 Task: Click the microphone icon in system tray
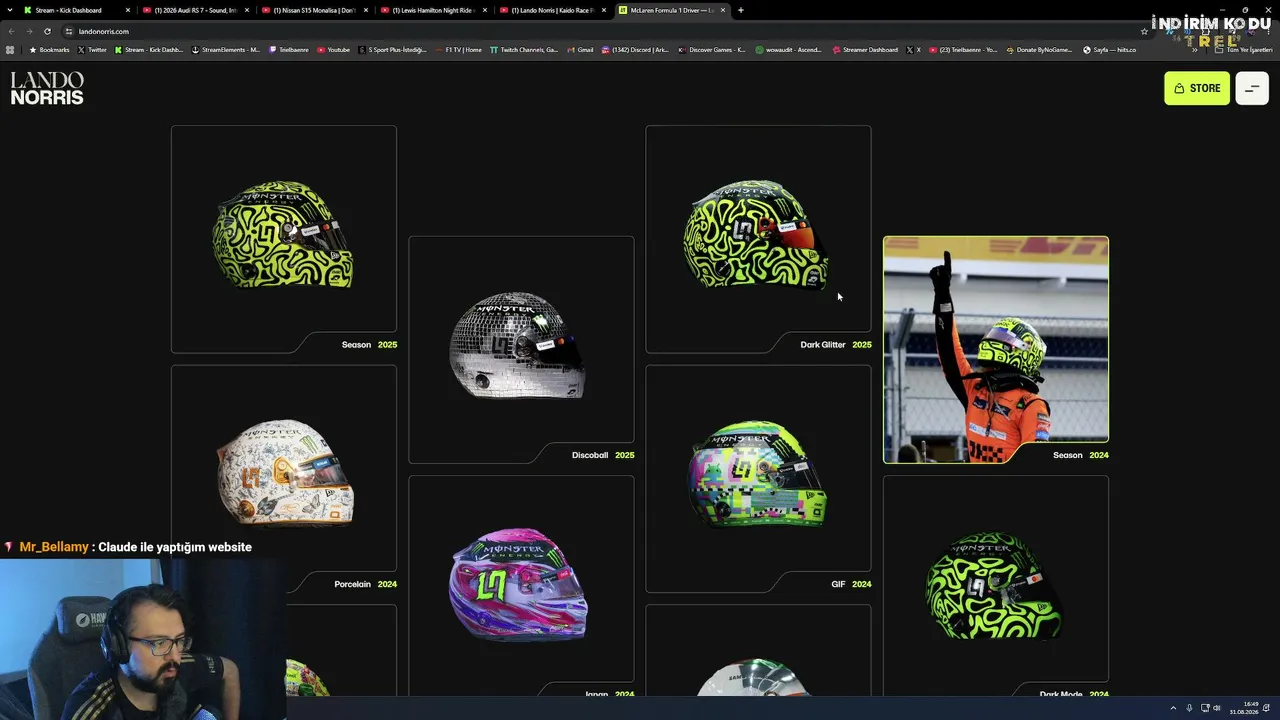click(1189, 708)
